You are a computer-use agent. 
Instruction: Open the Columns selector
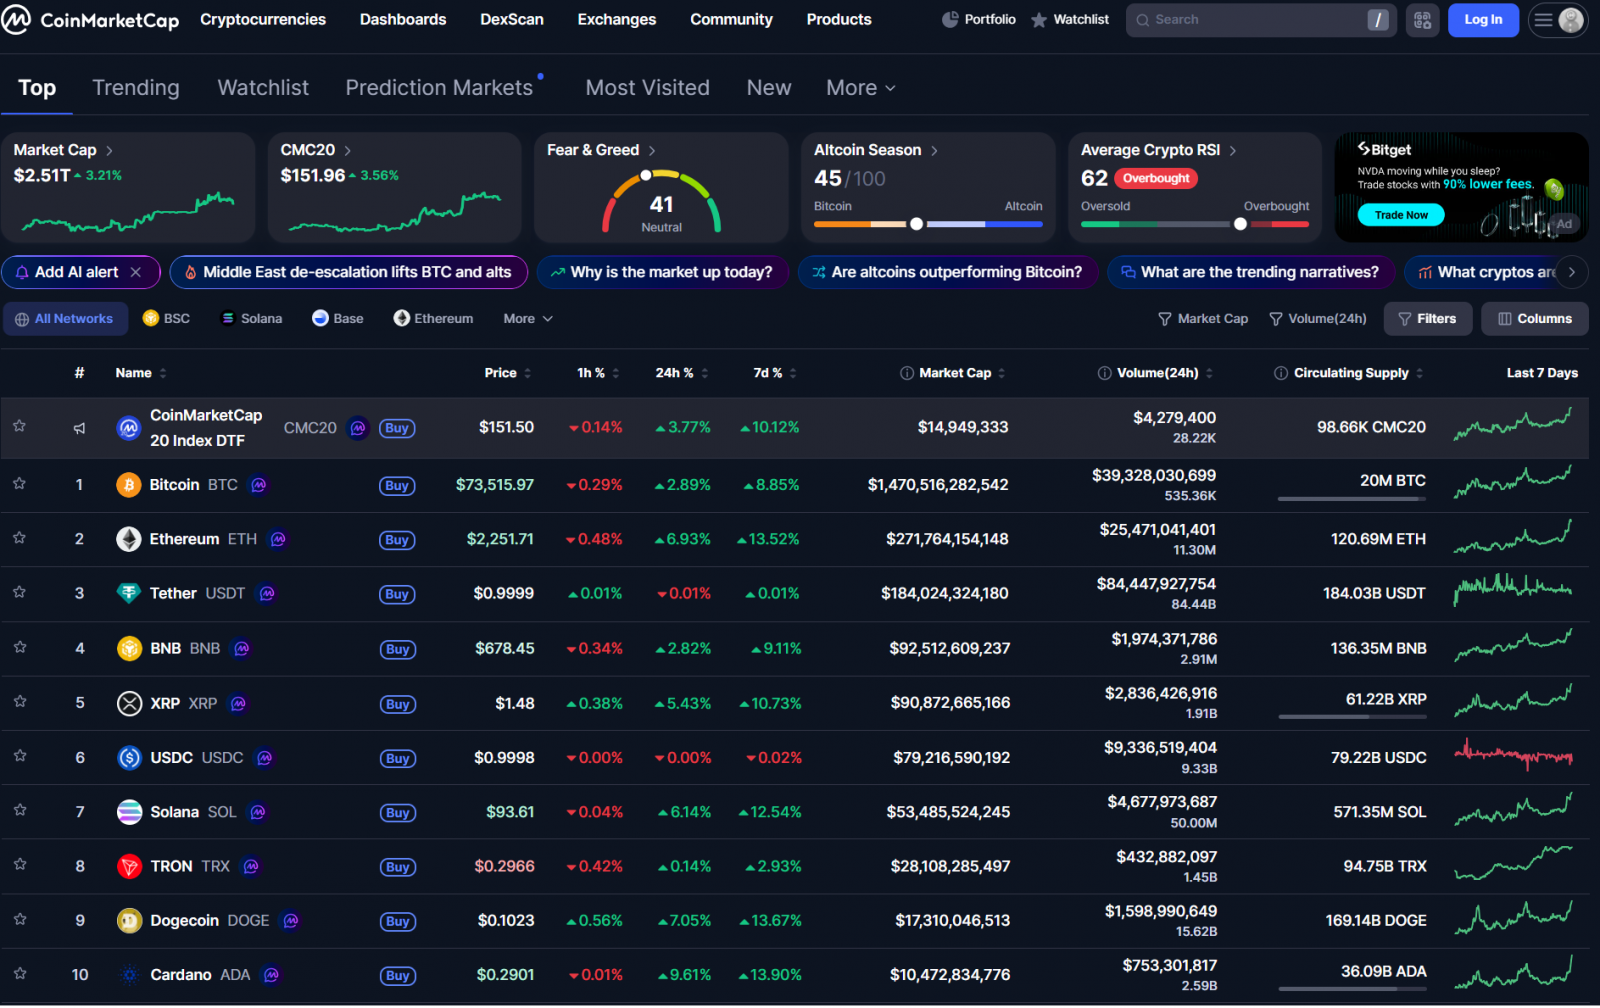(x=1534, y=318)
